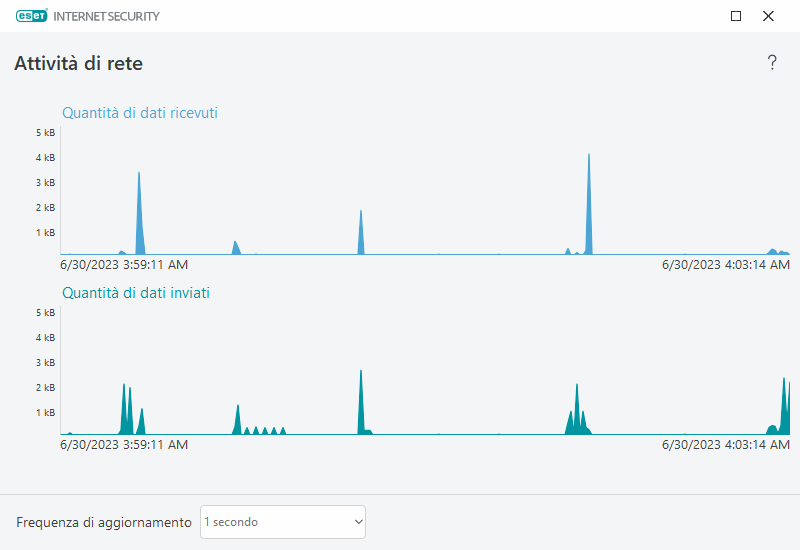This screenshot has height=550, width=800.
Task: Click the Attività di rete heading
Action: pyautogui.click(x=78, y=64)
